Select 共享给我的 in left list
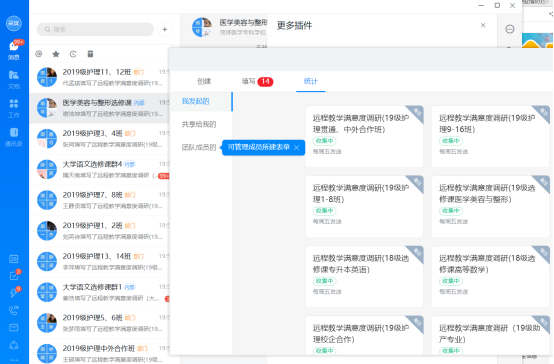 coord(199,124)
